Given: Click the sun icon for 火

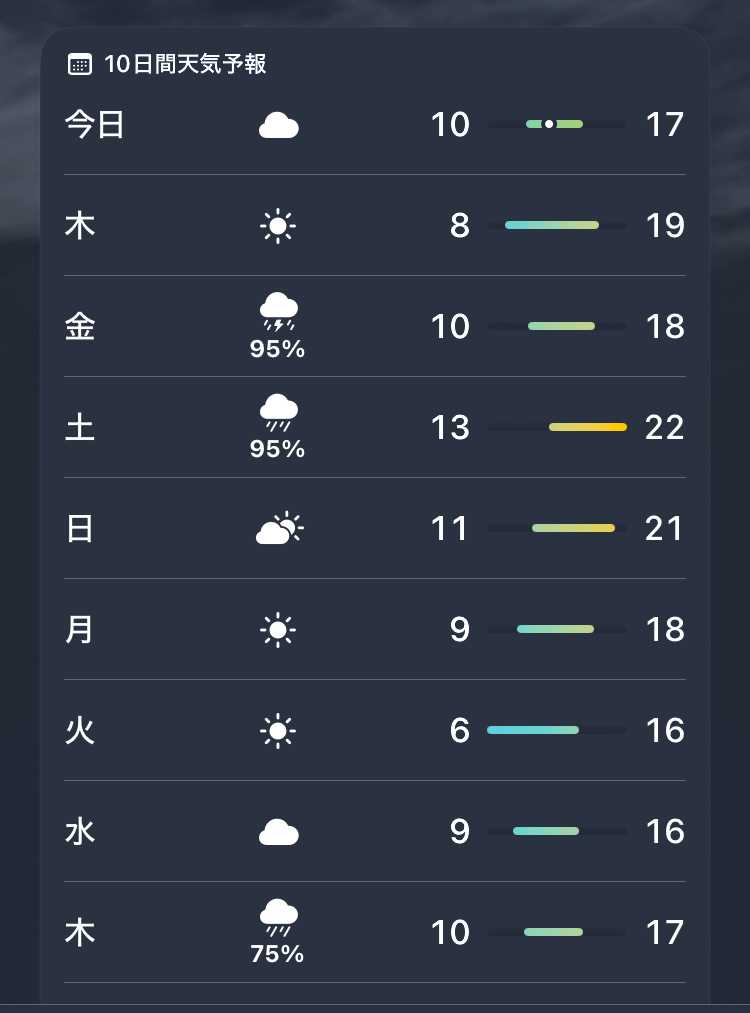Looking at the screenshot, I should coord(278,731).
